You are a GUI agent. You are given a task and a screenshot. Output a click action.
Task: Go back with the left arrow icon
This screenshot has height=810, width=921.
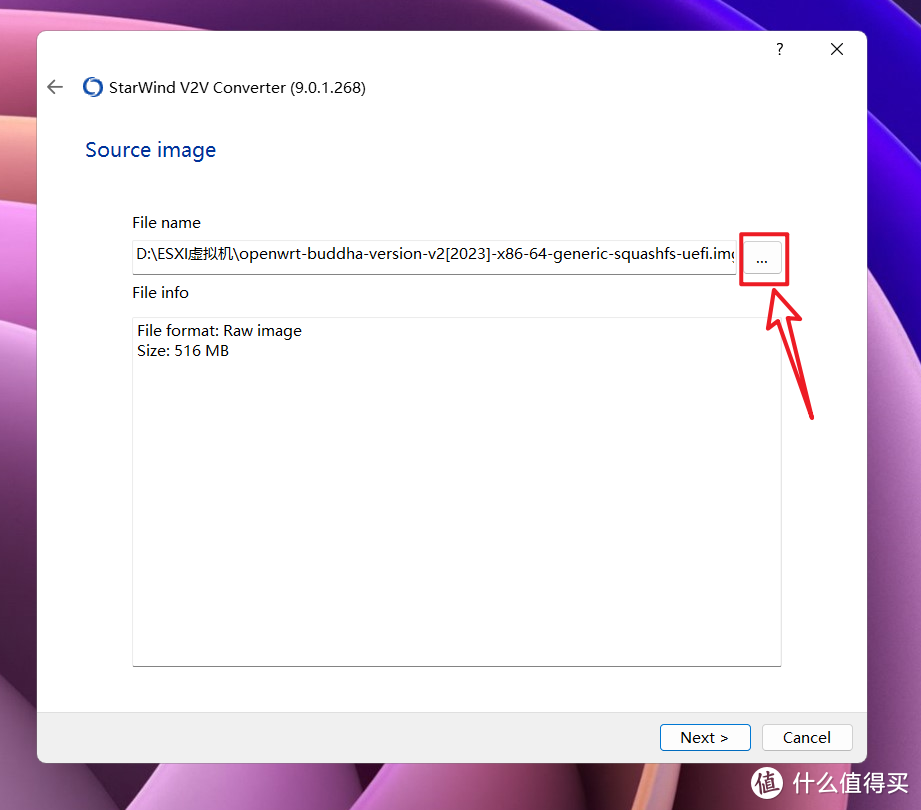click(55, 87)
